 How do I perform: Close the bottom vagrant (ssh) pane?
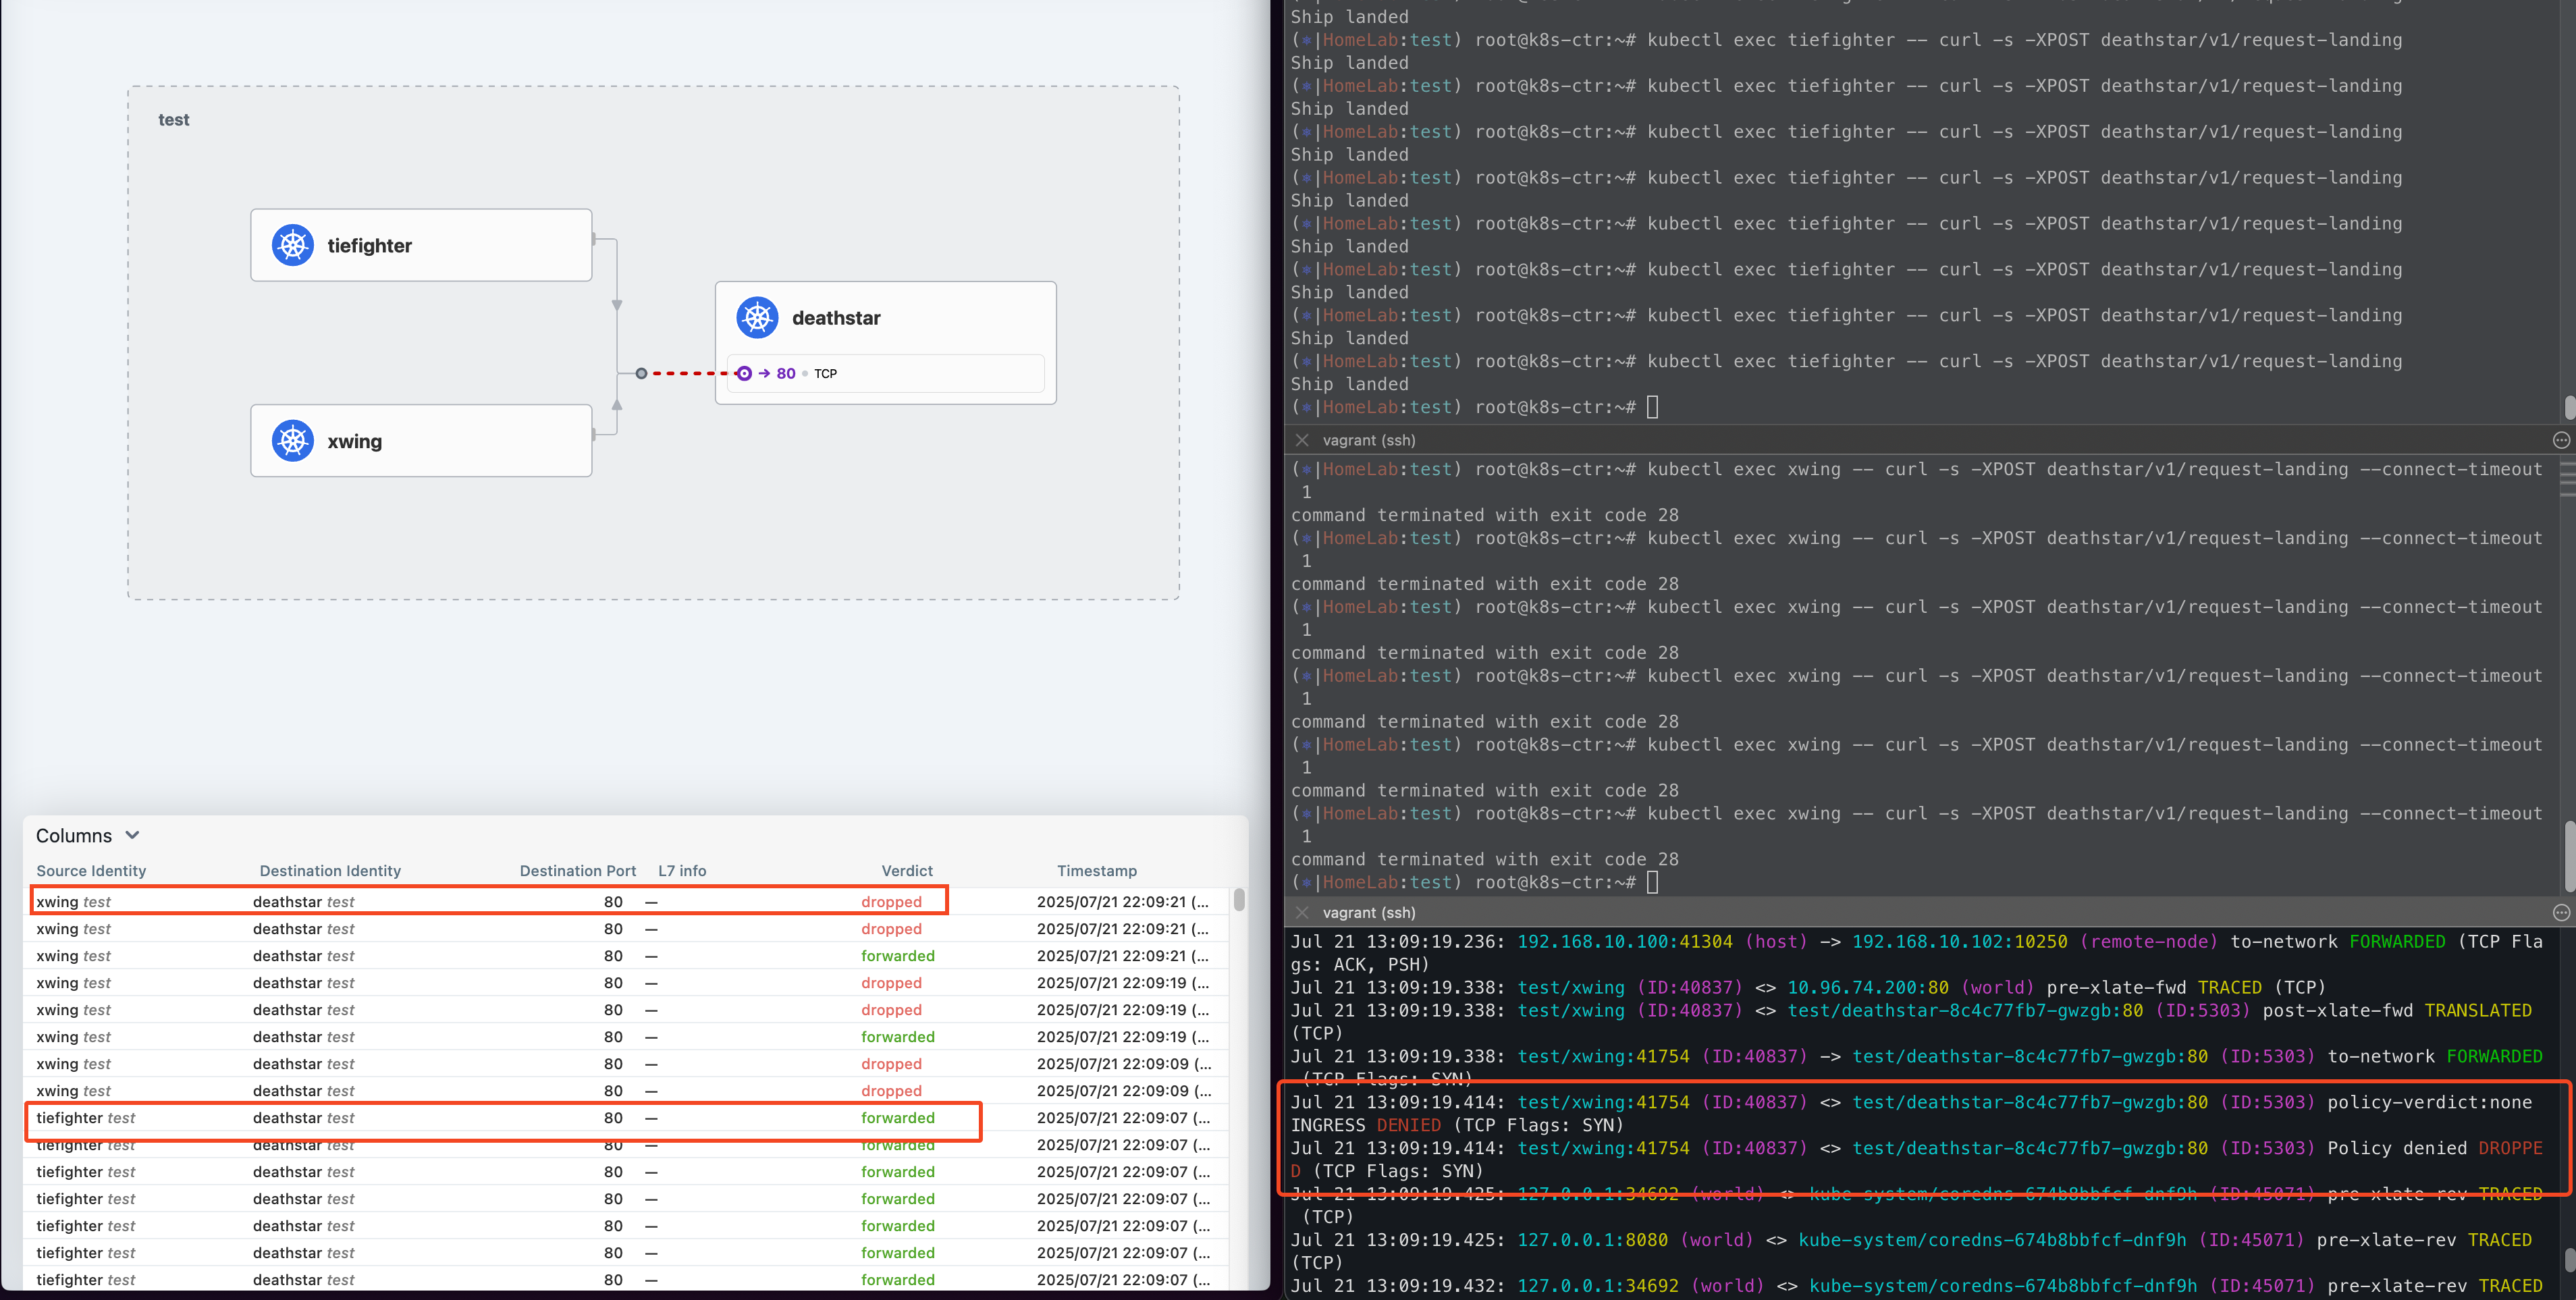click(x=1302, y=913)
